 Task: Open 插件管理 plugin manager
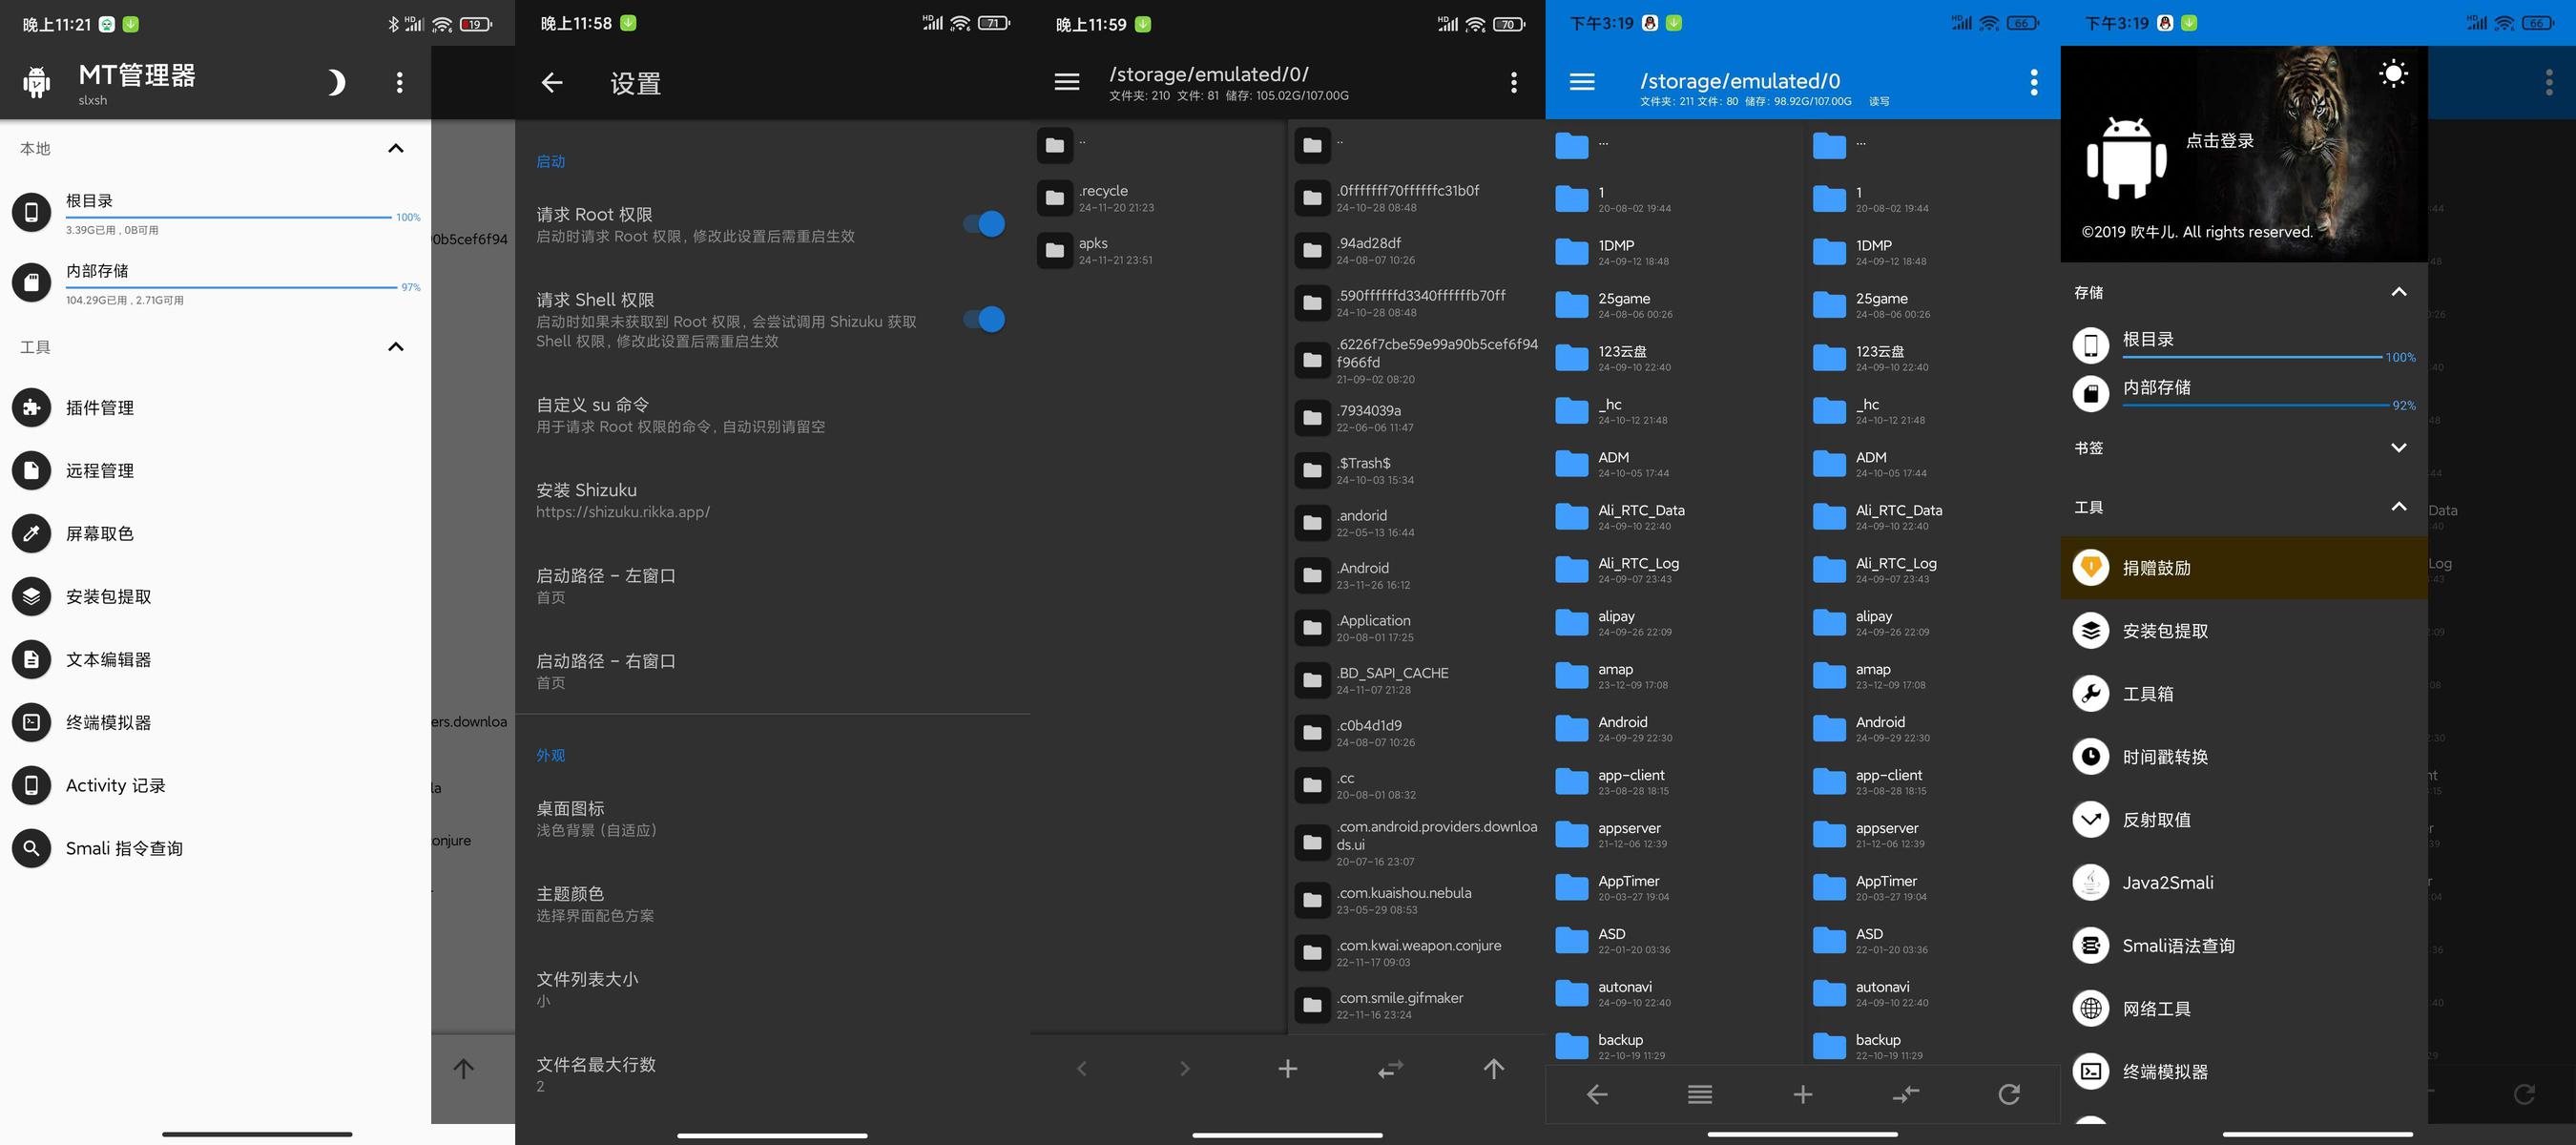(x=215, y=408)
